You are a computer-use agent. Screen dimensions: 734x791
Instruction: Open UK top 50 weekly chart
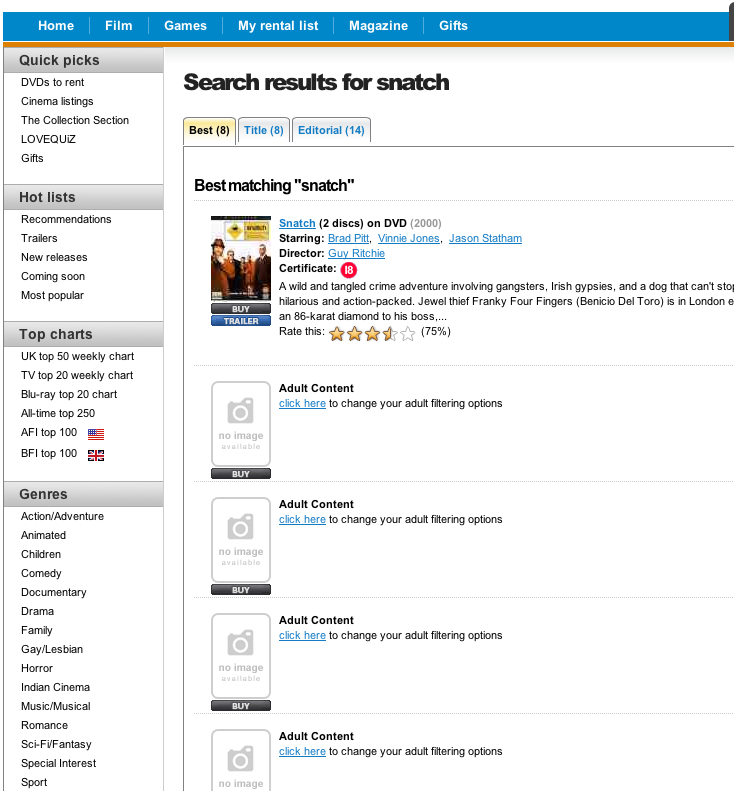point(77,356)
